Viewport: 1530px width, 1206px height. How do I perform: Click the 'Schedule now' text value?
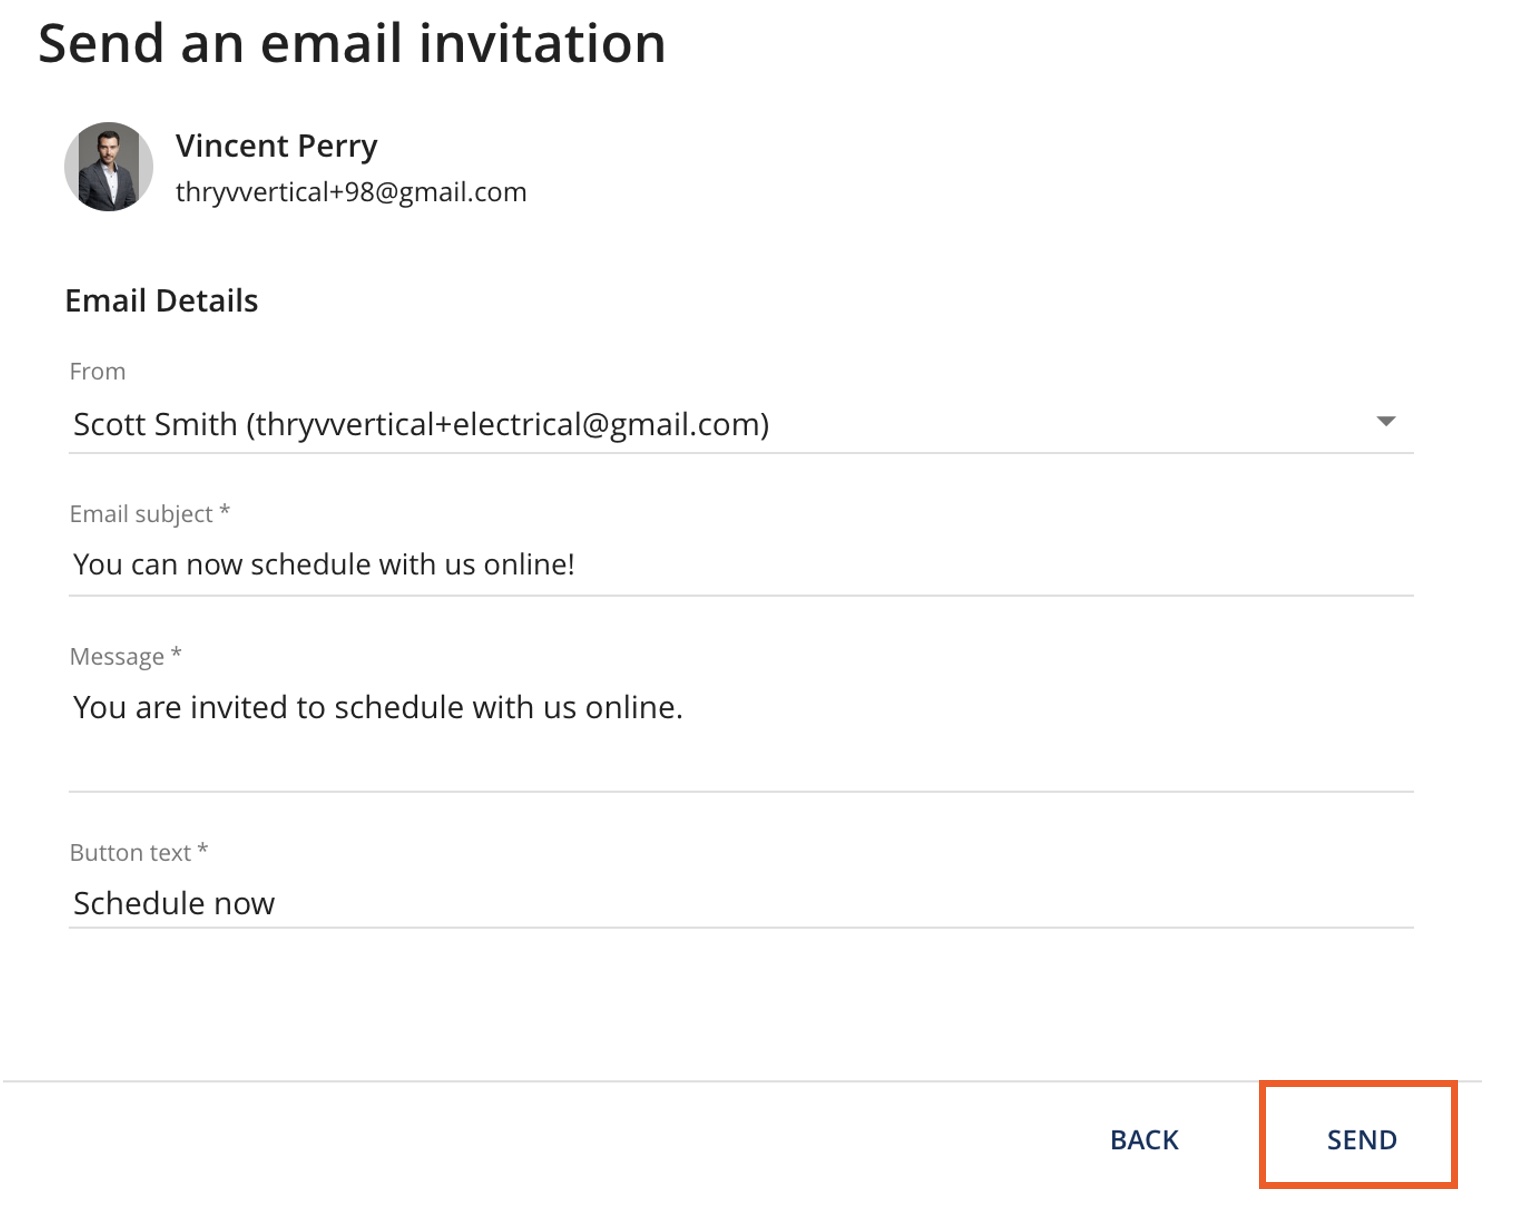[x=174, y=904]
